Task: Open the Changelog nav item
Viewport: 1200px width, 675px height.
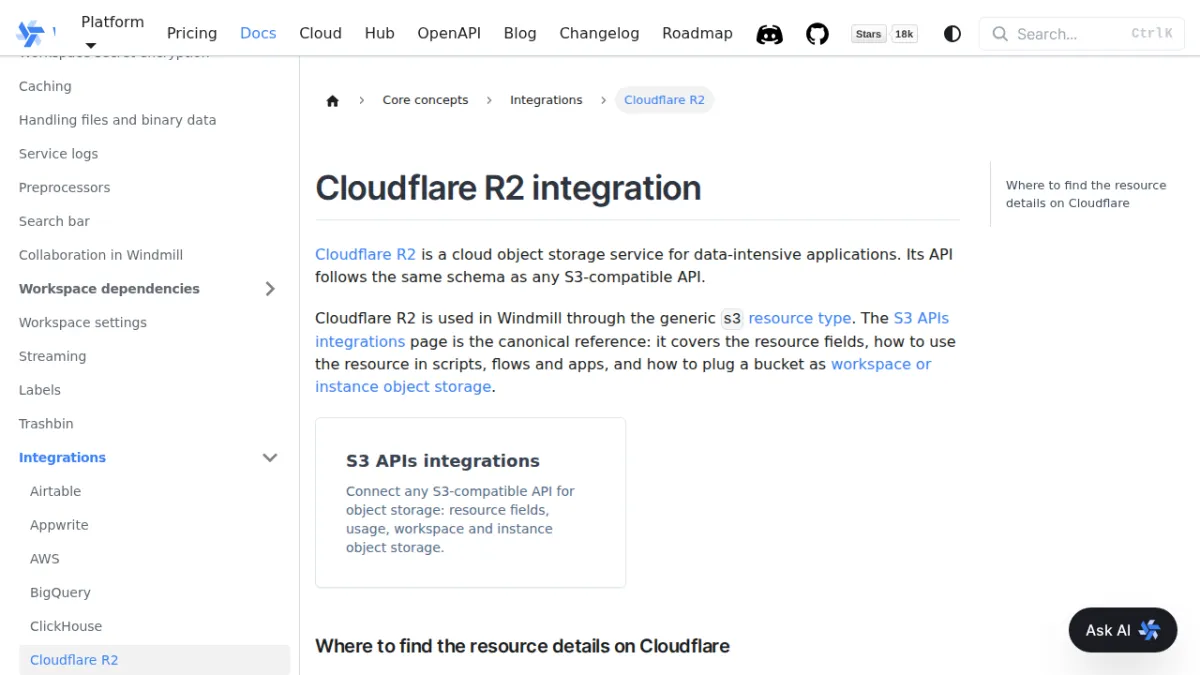Action: [x=599, y=33]
